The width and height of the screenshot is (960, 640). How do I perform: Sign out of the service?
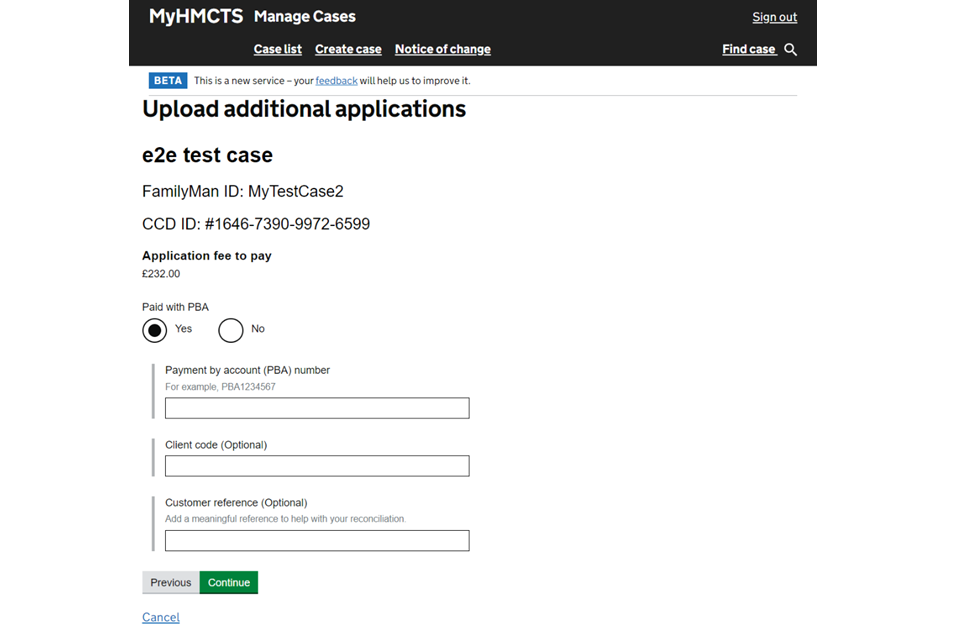tap(774, 17)
